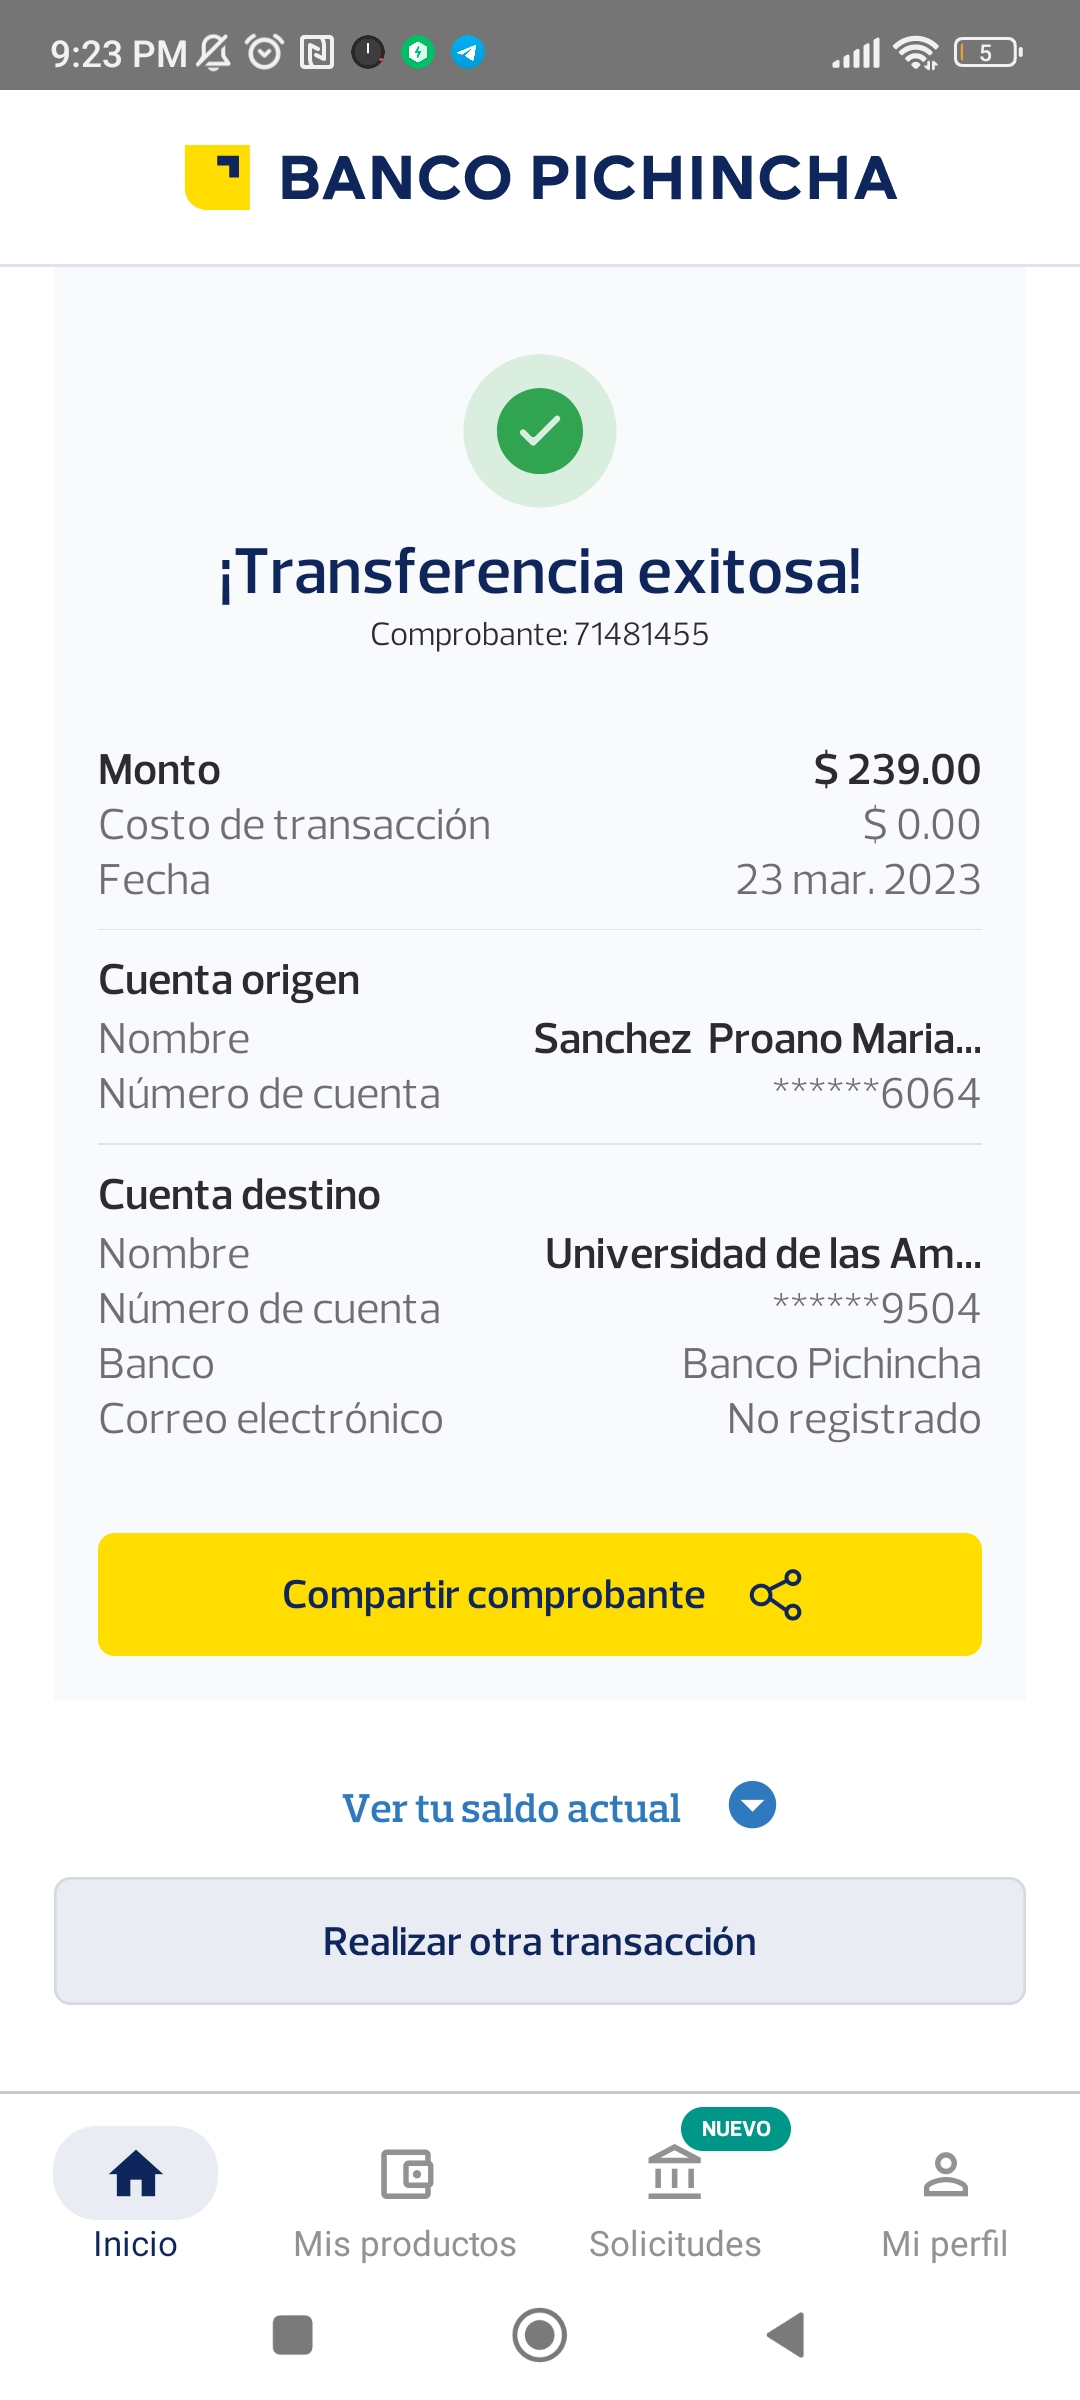Image resolution: width=1080 pixels, height=2400 pixels.
Task: Tap the Telegram notification icon
Action: (x=467, y=51)
